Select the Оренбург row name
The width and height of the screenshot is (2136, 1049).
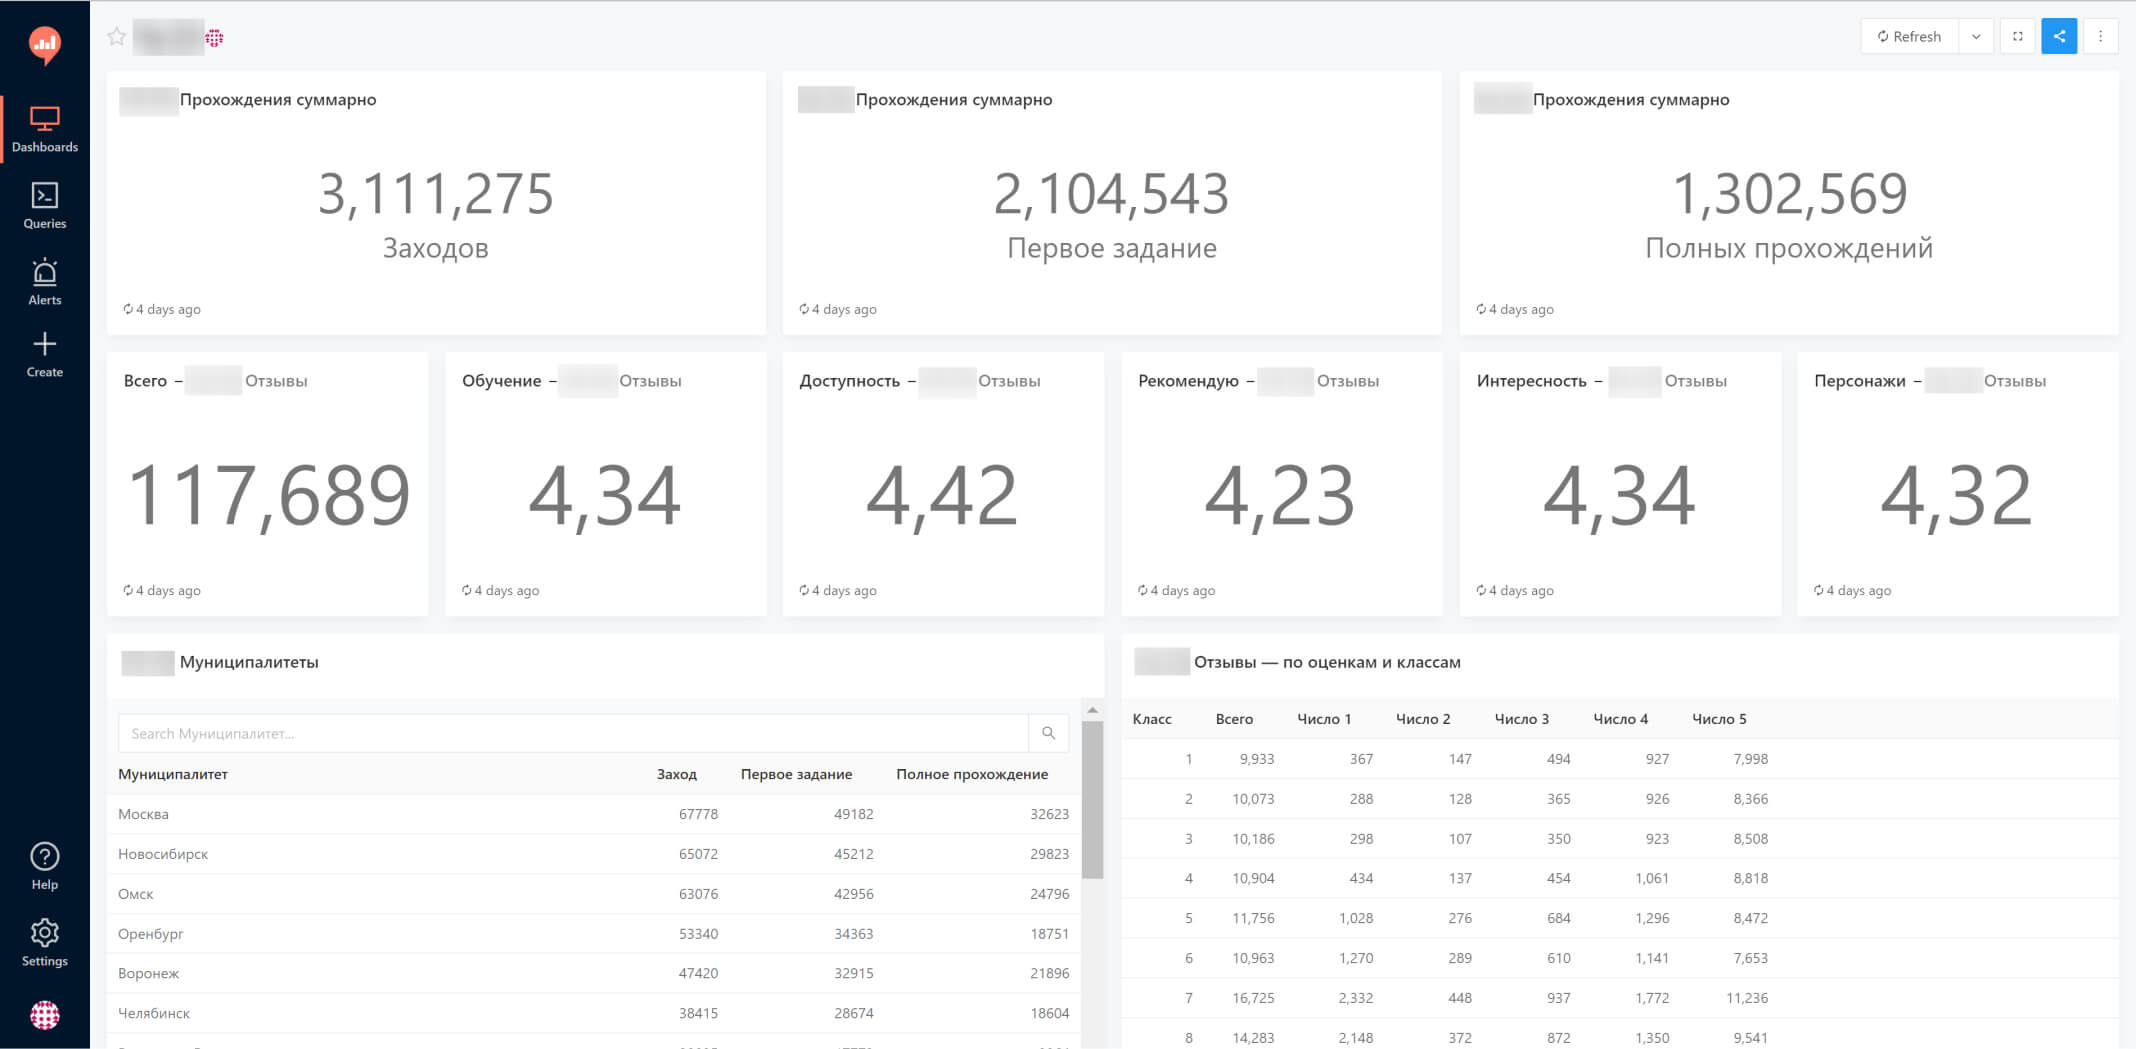151,934
